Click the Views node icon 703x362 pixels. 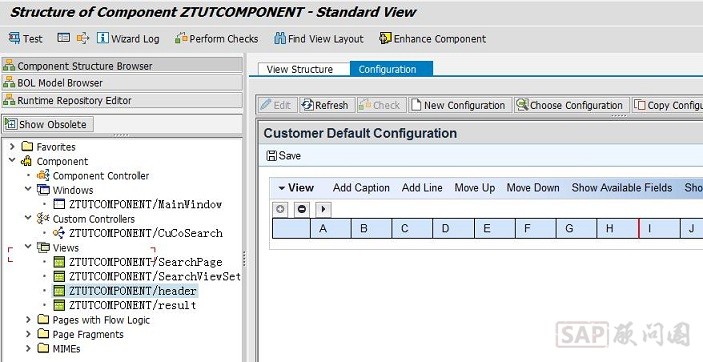[x=43, y=247]
